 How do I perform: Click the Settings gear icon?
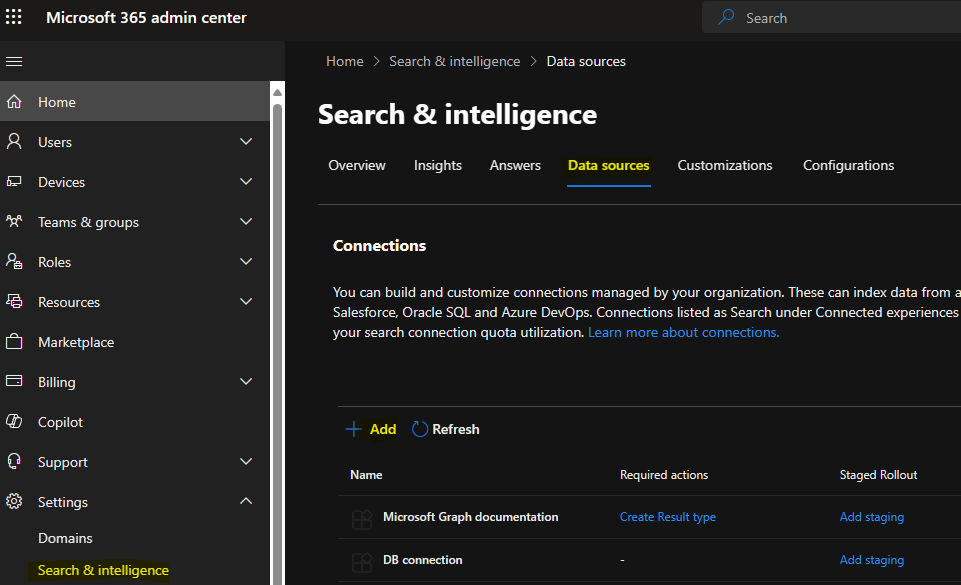point(14,501)
